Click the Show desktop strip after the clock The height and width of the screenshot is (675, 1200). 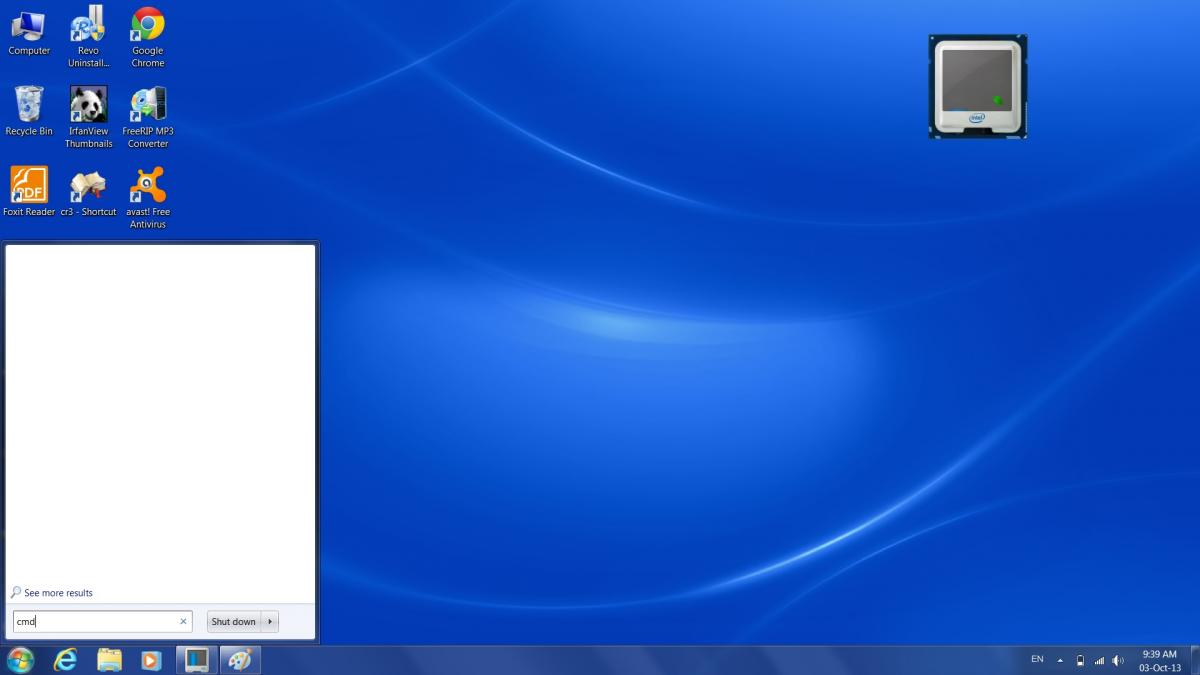pyautogui.click(x=1193, y=660)
